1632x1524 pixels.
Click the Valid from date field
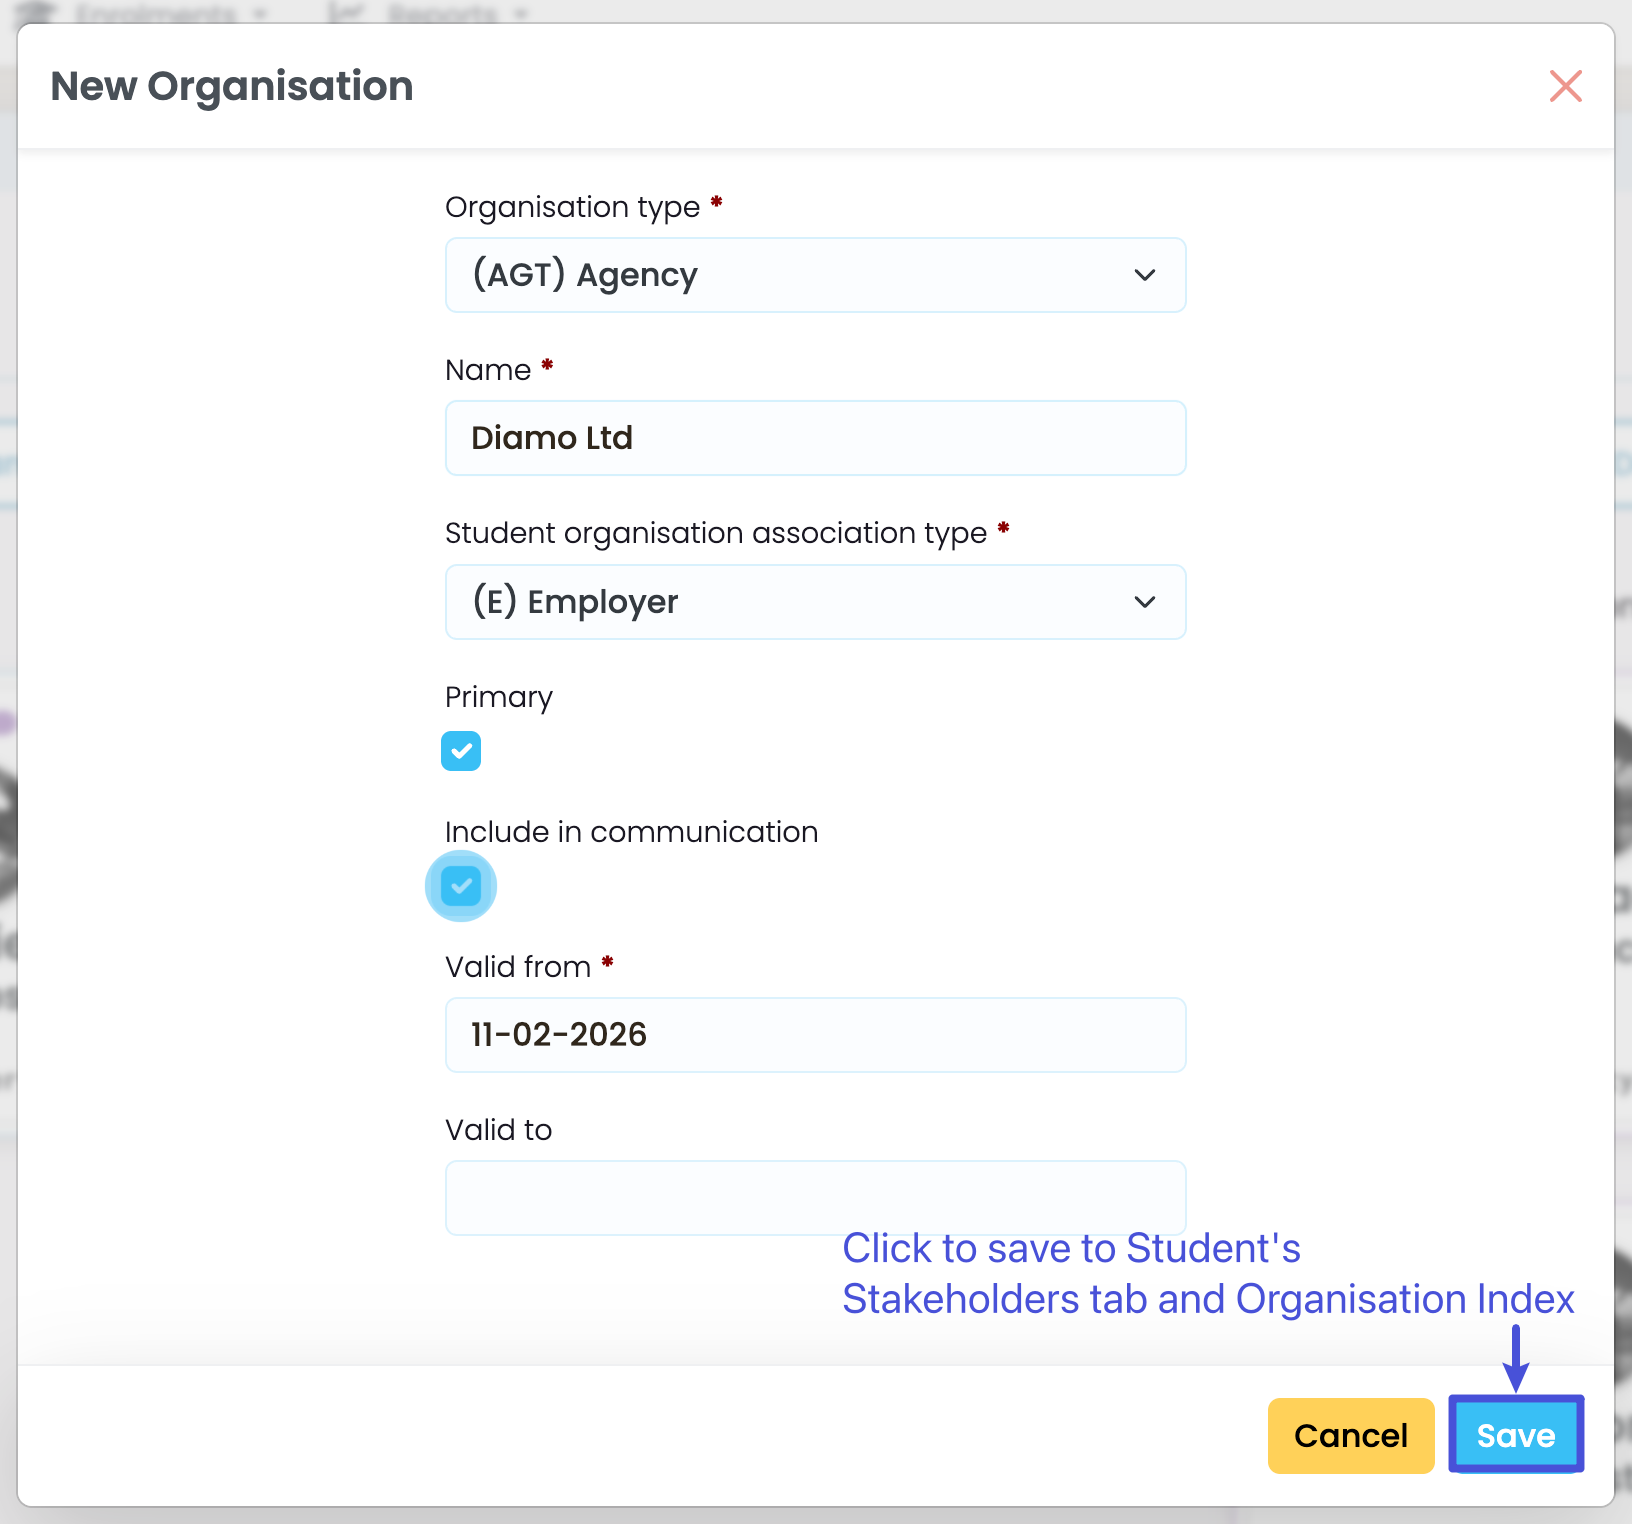(815, 1035)
